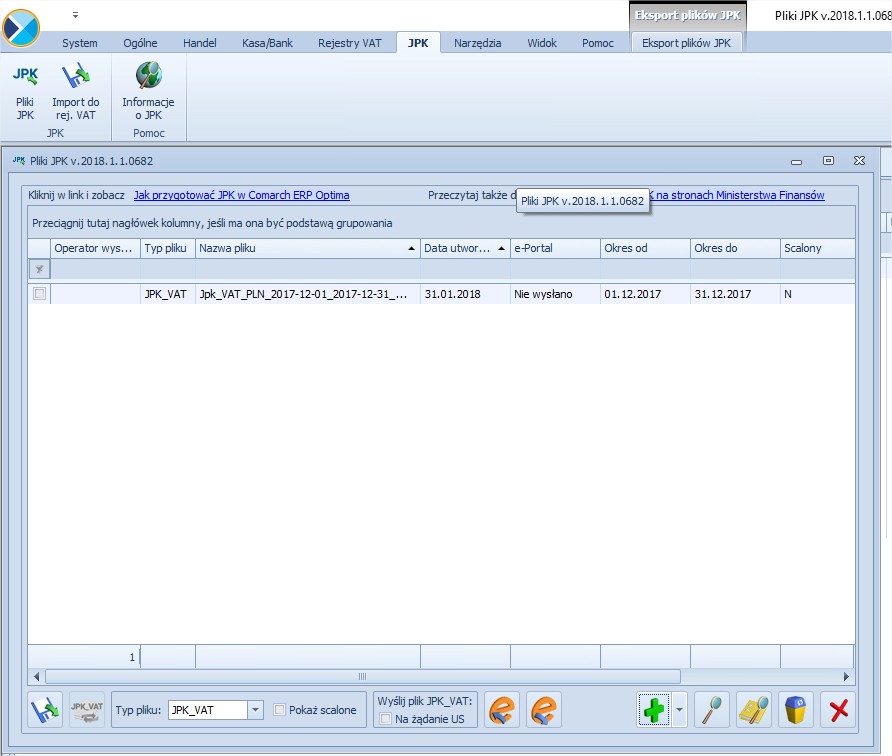Image resolution: width=892 pixels, height=756 pixels.
Task: Open dropdown arrow next to green plus
Action: coord(679,710)
